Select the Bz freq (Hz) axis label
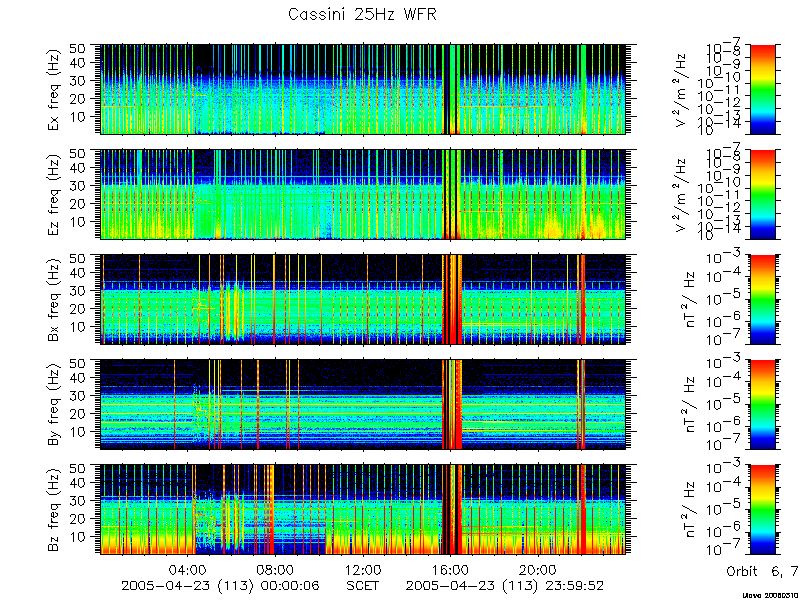This screenshot has height=600, width=800. [55, 509]
